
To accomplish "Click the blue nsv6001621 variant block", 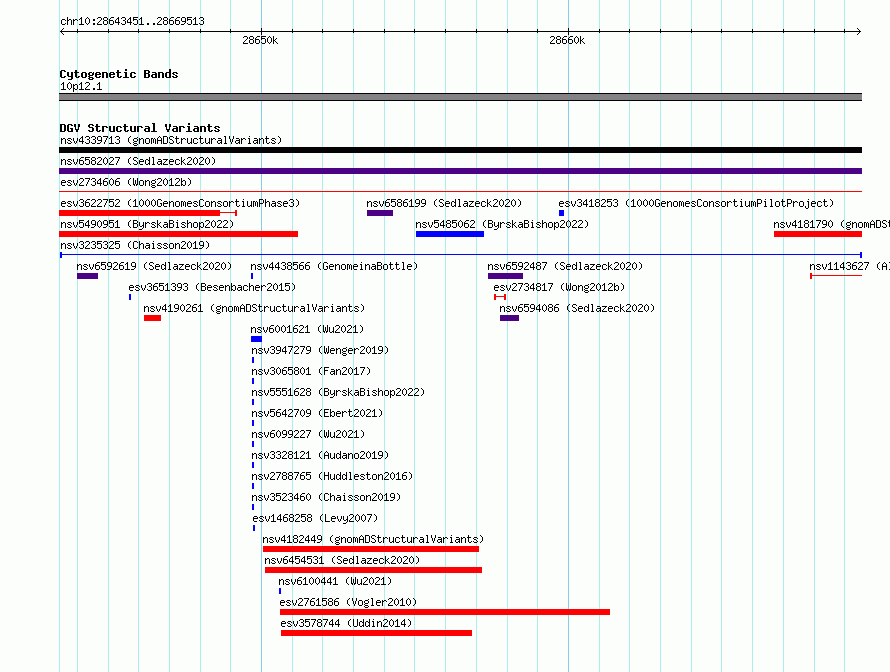I will (257, 339).
